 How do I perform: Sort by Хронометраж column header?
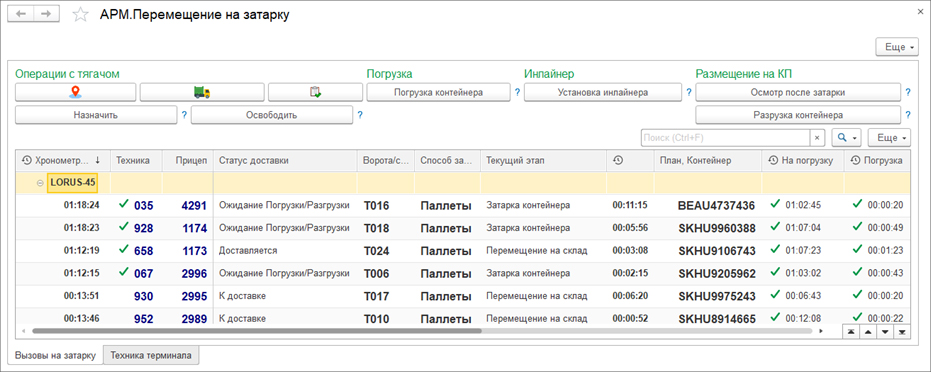[x=63, y=160]
